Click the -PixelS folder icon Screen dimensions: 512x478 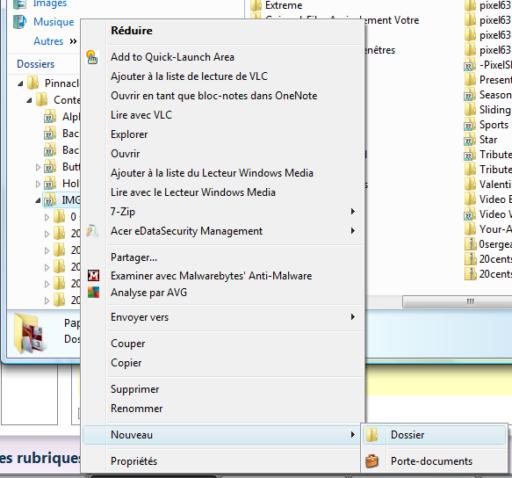[x=470, y=65]
